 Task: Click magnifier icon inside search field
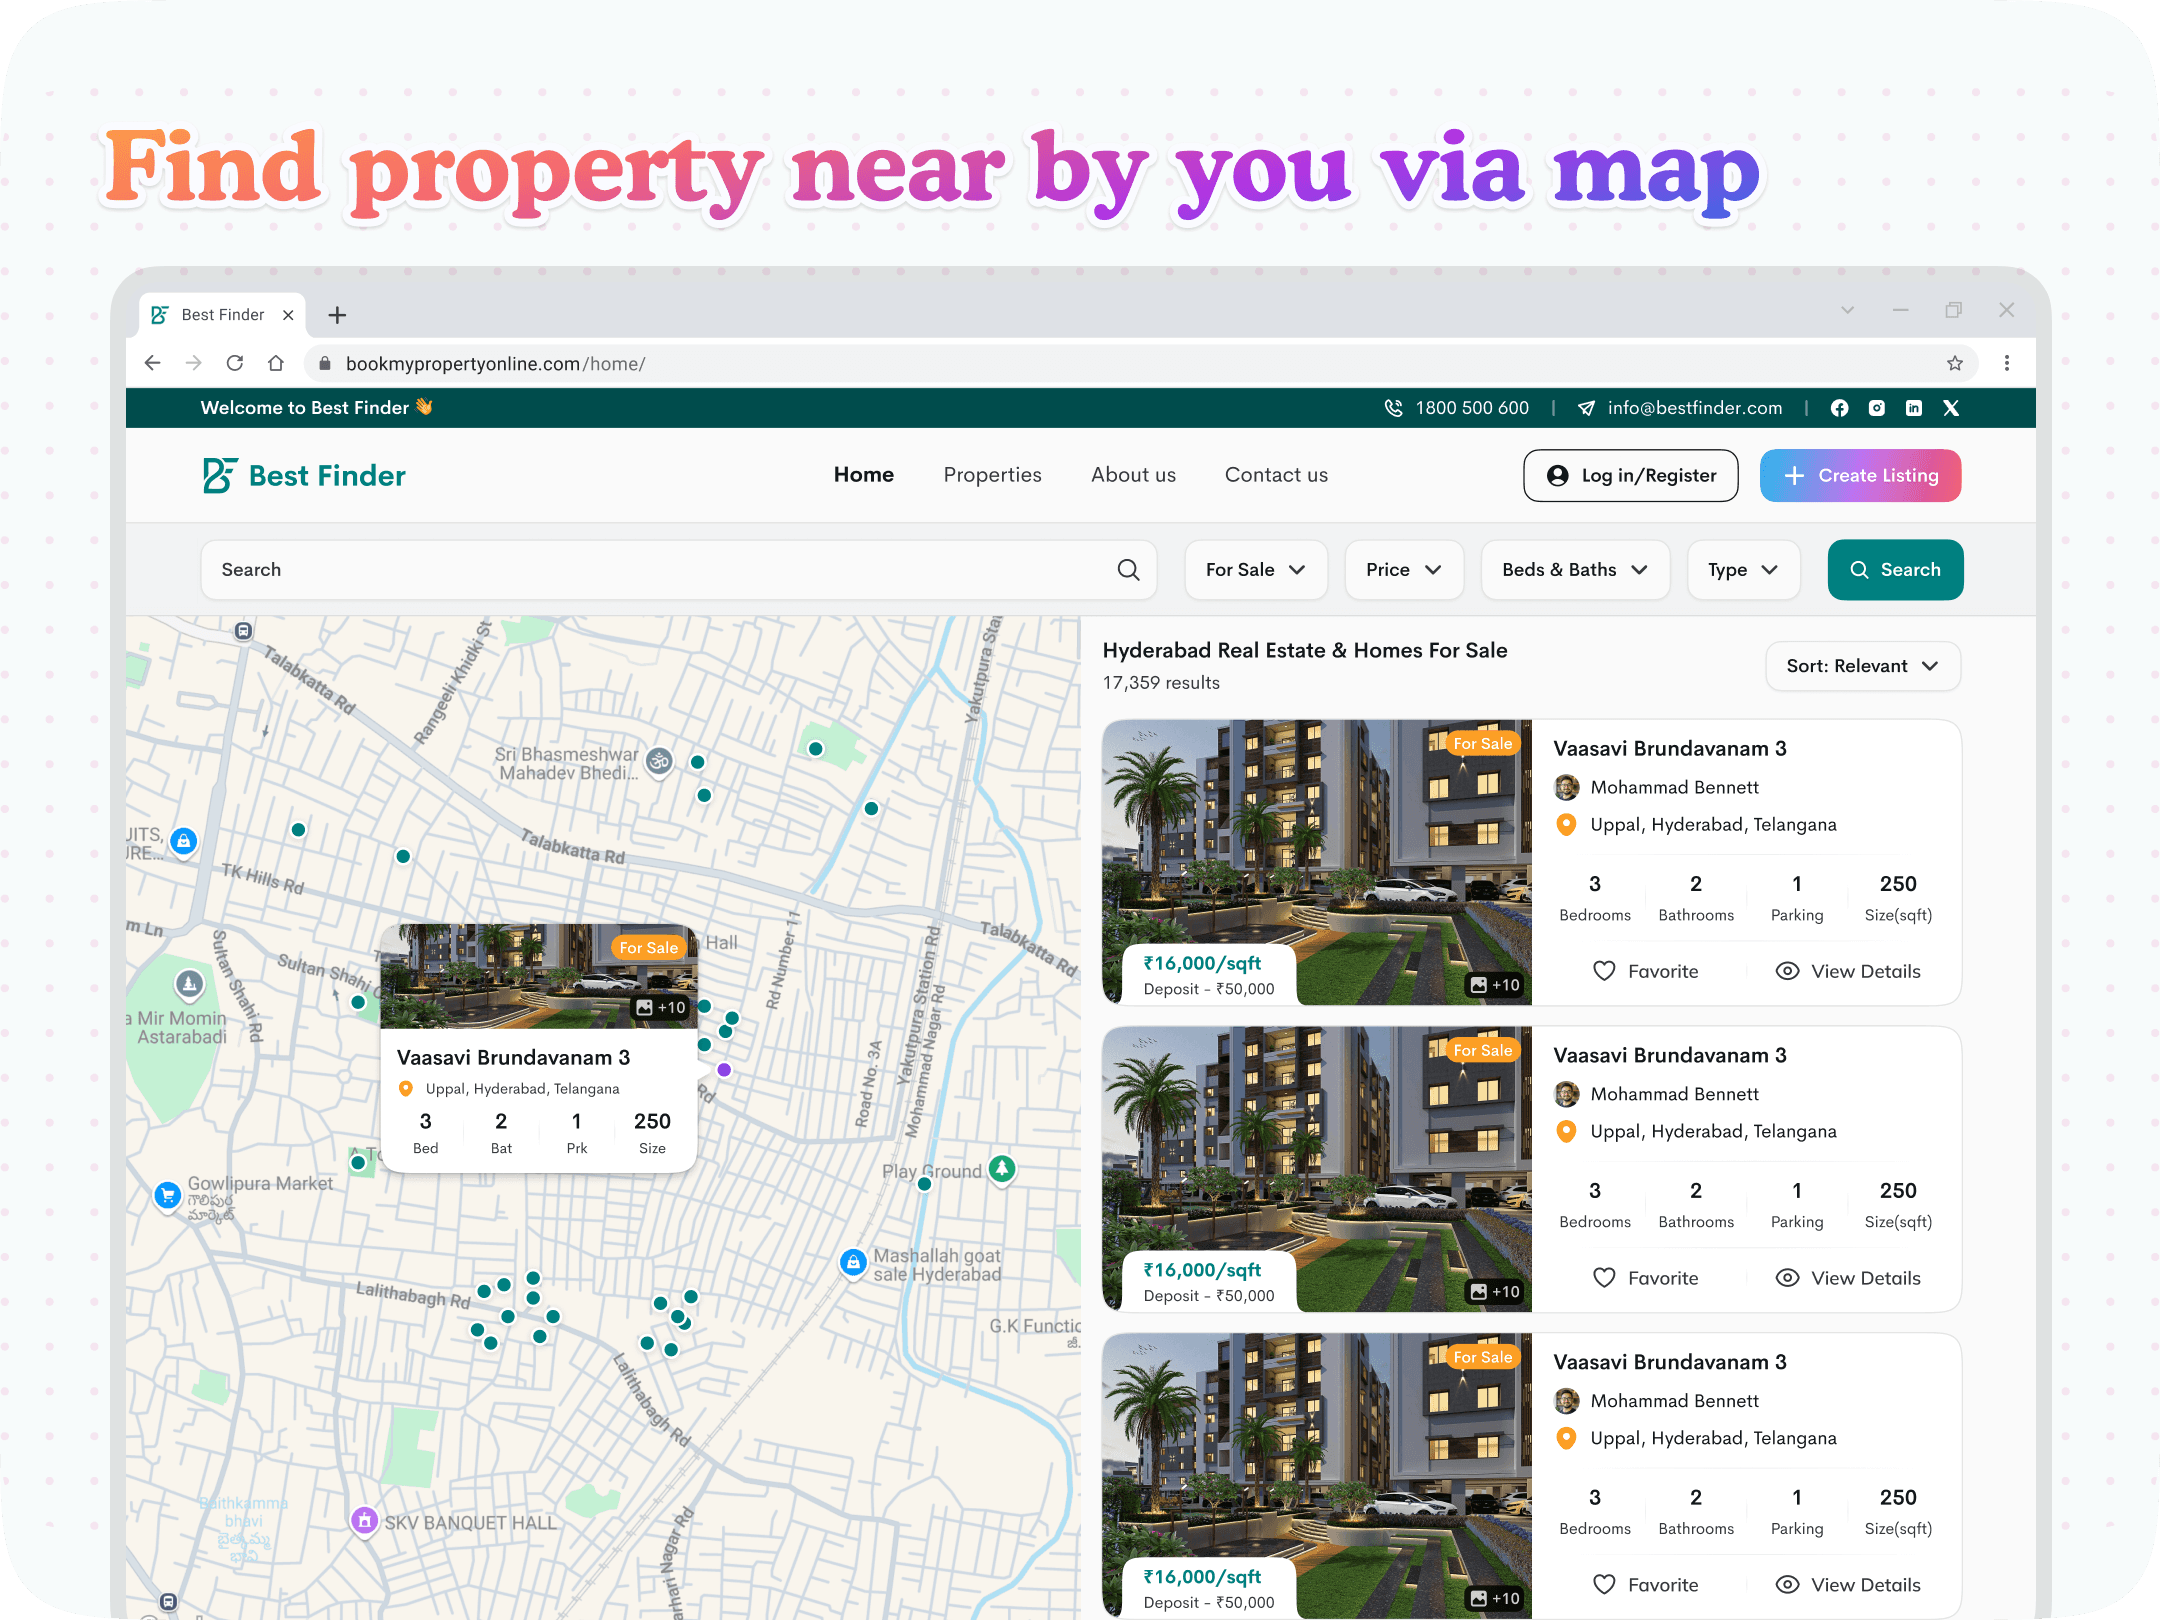pos(1128,570)
